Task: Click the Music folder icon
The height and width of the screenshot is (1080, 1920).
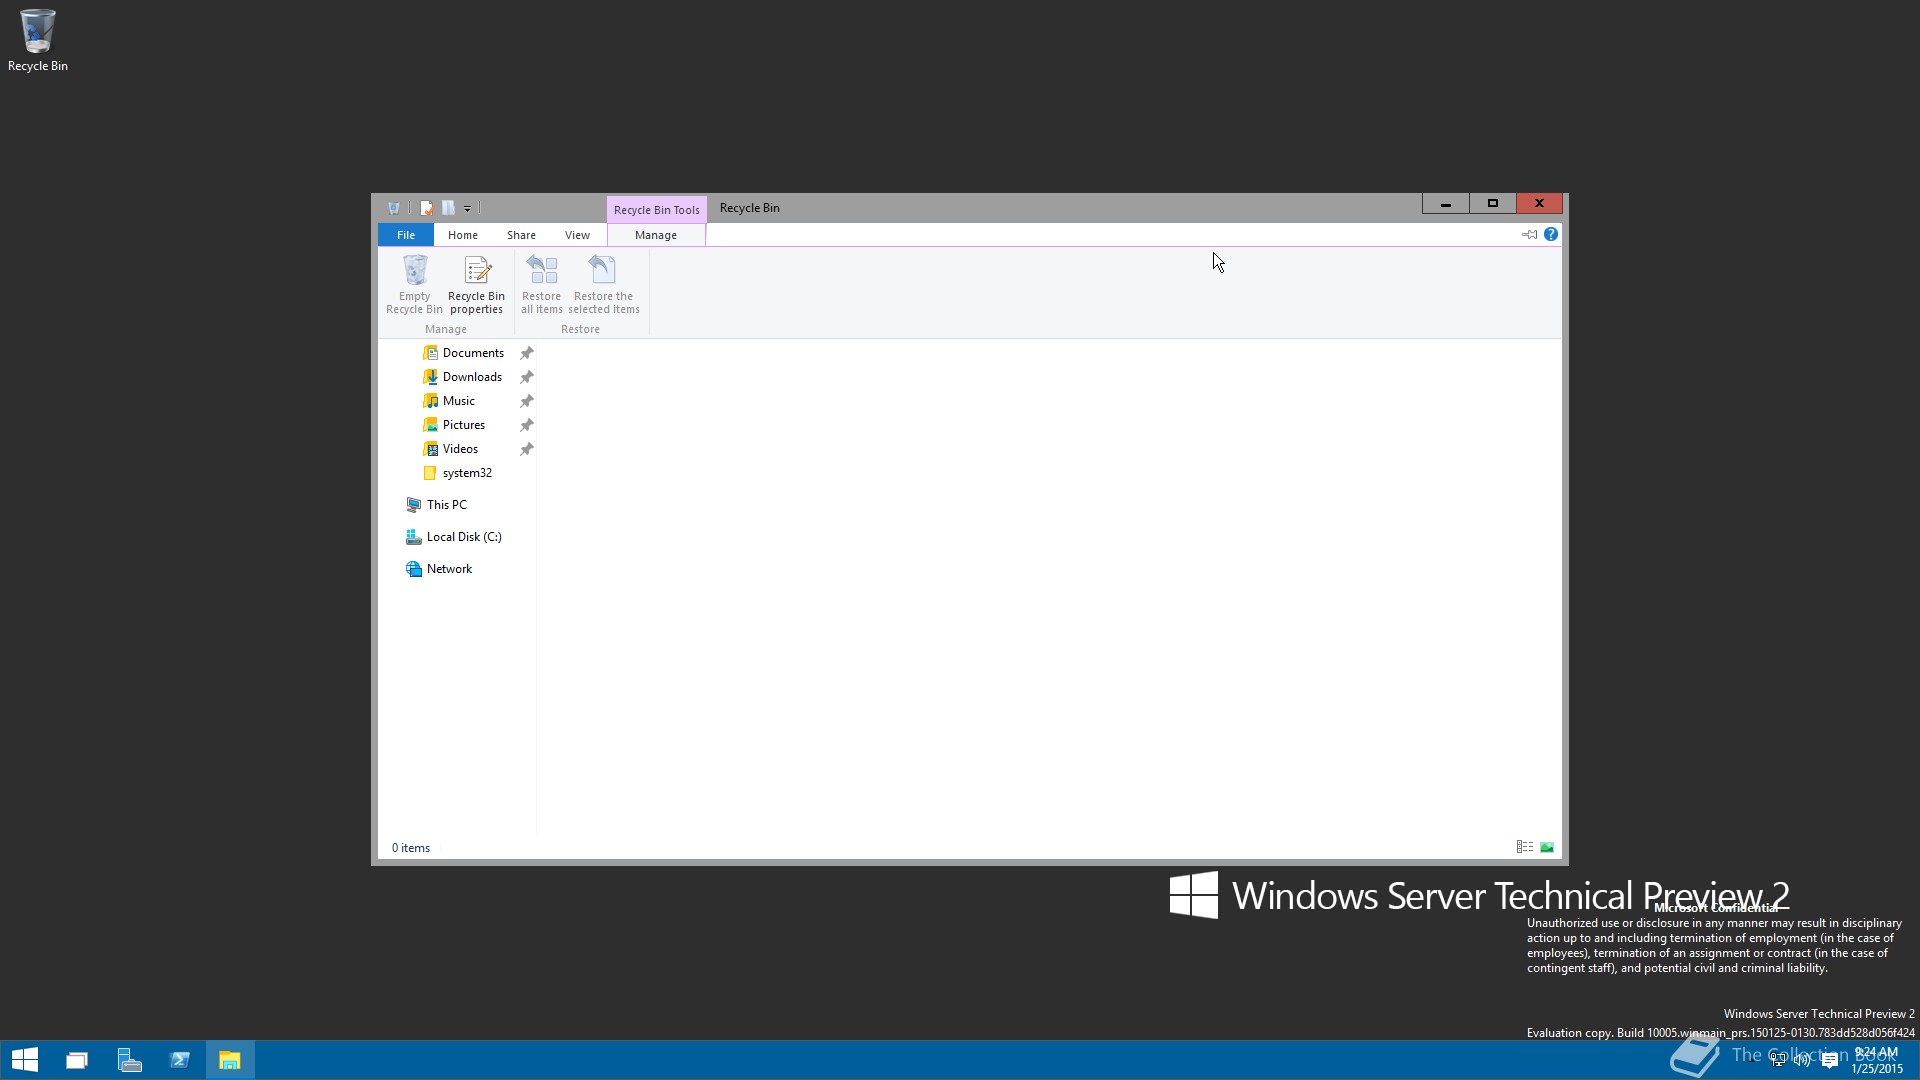Action: 430,401
